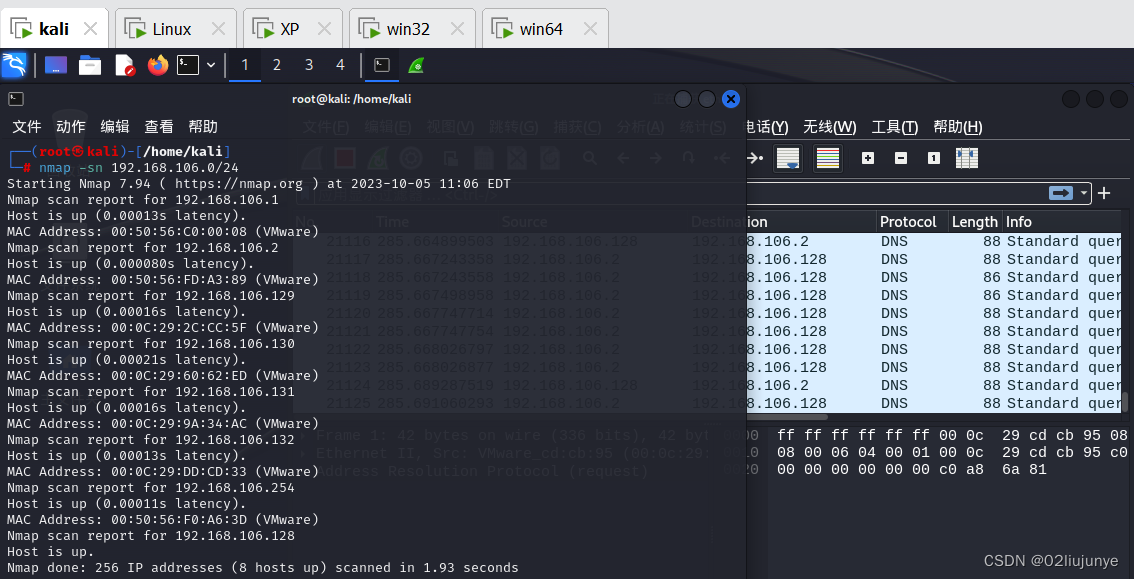1134x579 pixels.
Task: Open the file manager from the panel
Action: 90,65
